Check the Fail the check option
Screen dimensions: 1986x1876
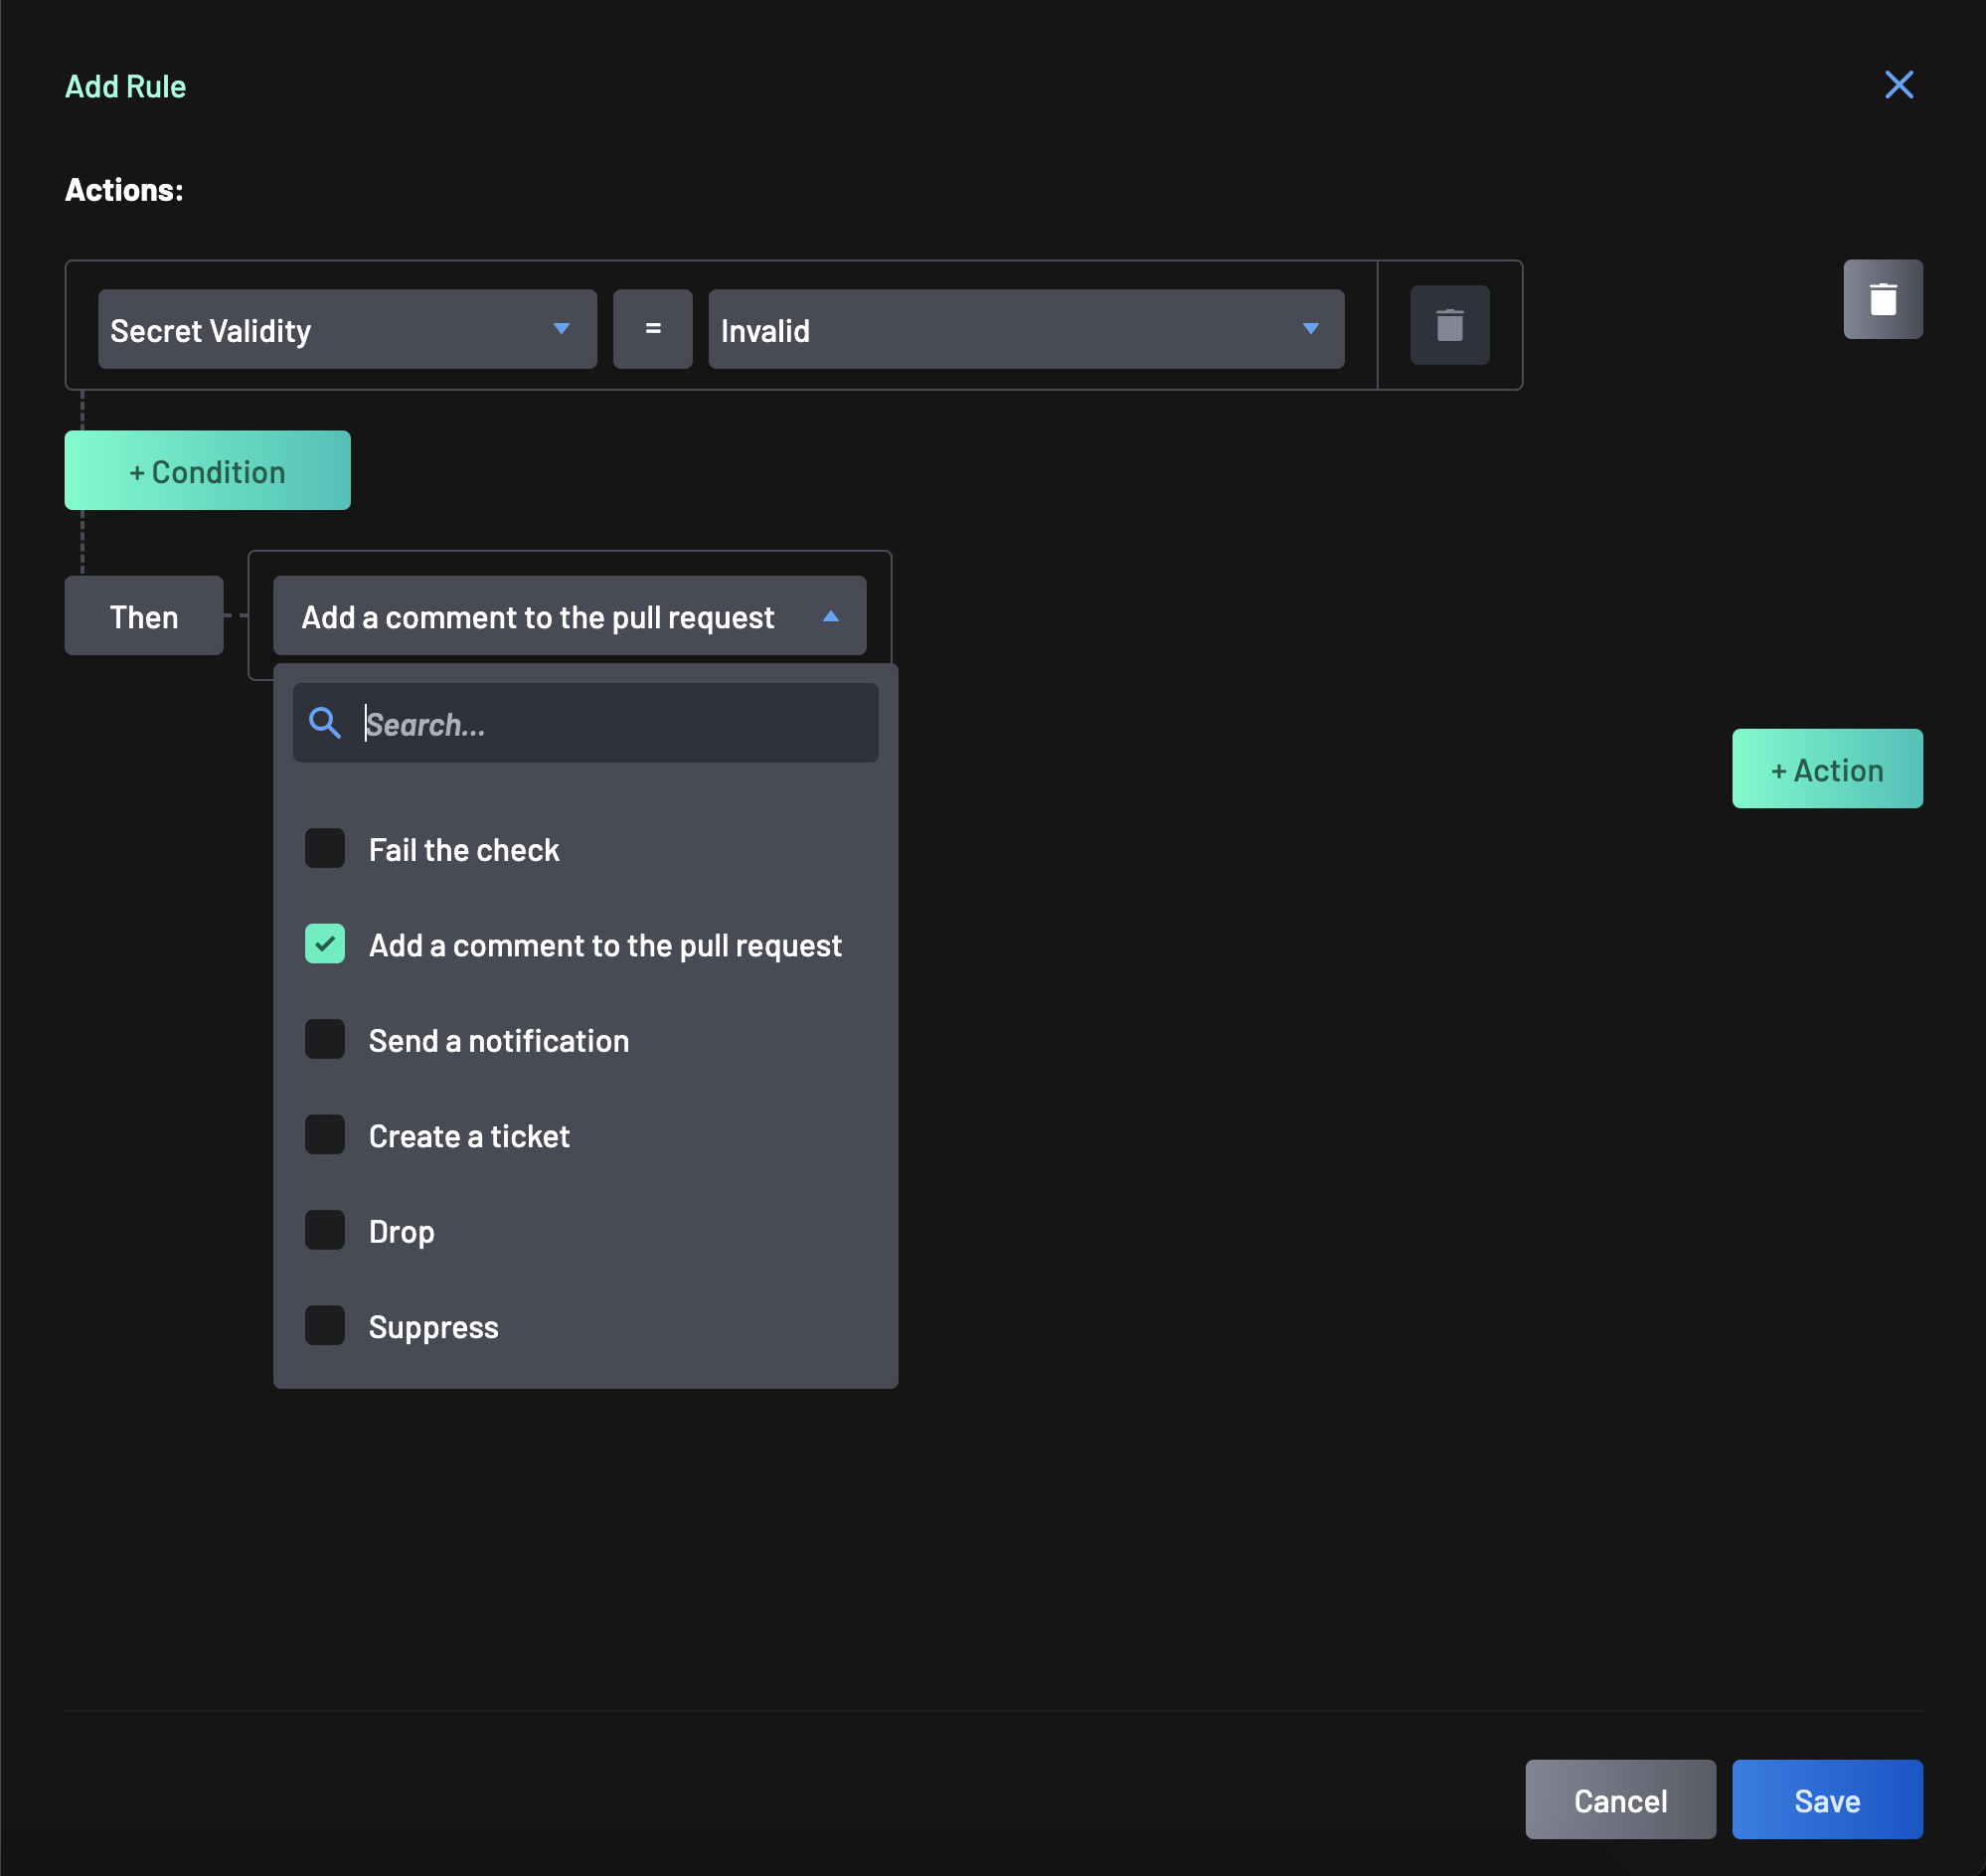tap(325, 849)
